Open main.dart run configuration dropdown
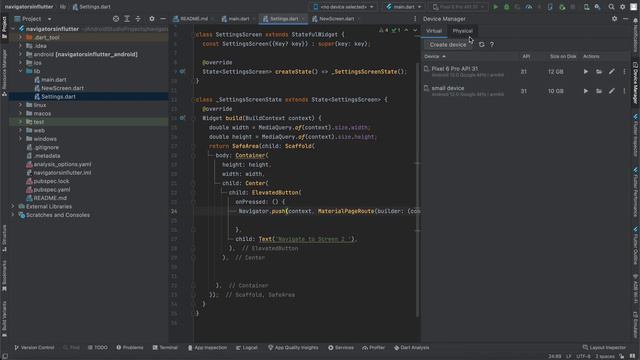This screenshot has width=640, height=360. click(403, 7)
